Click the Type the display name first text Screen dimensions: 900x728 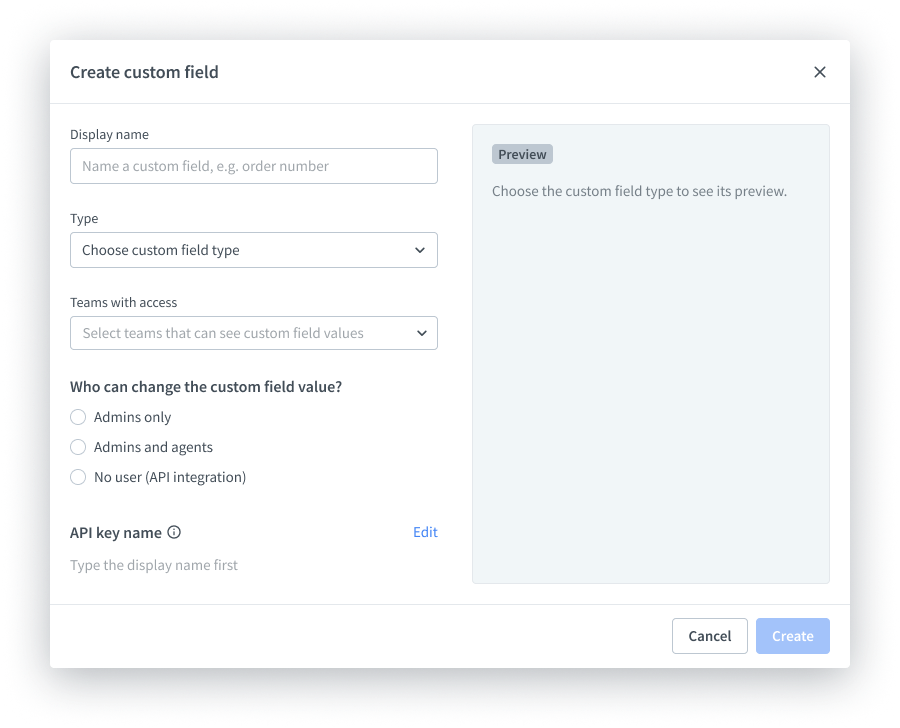(154, 565)
